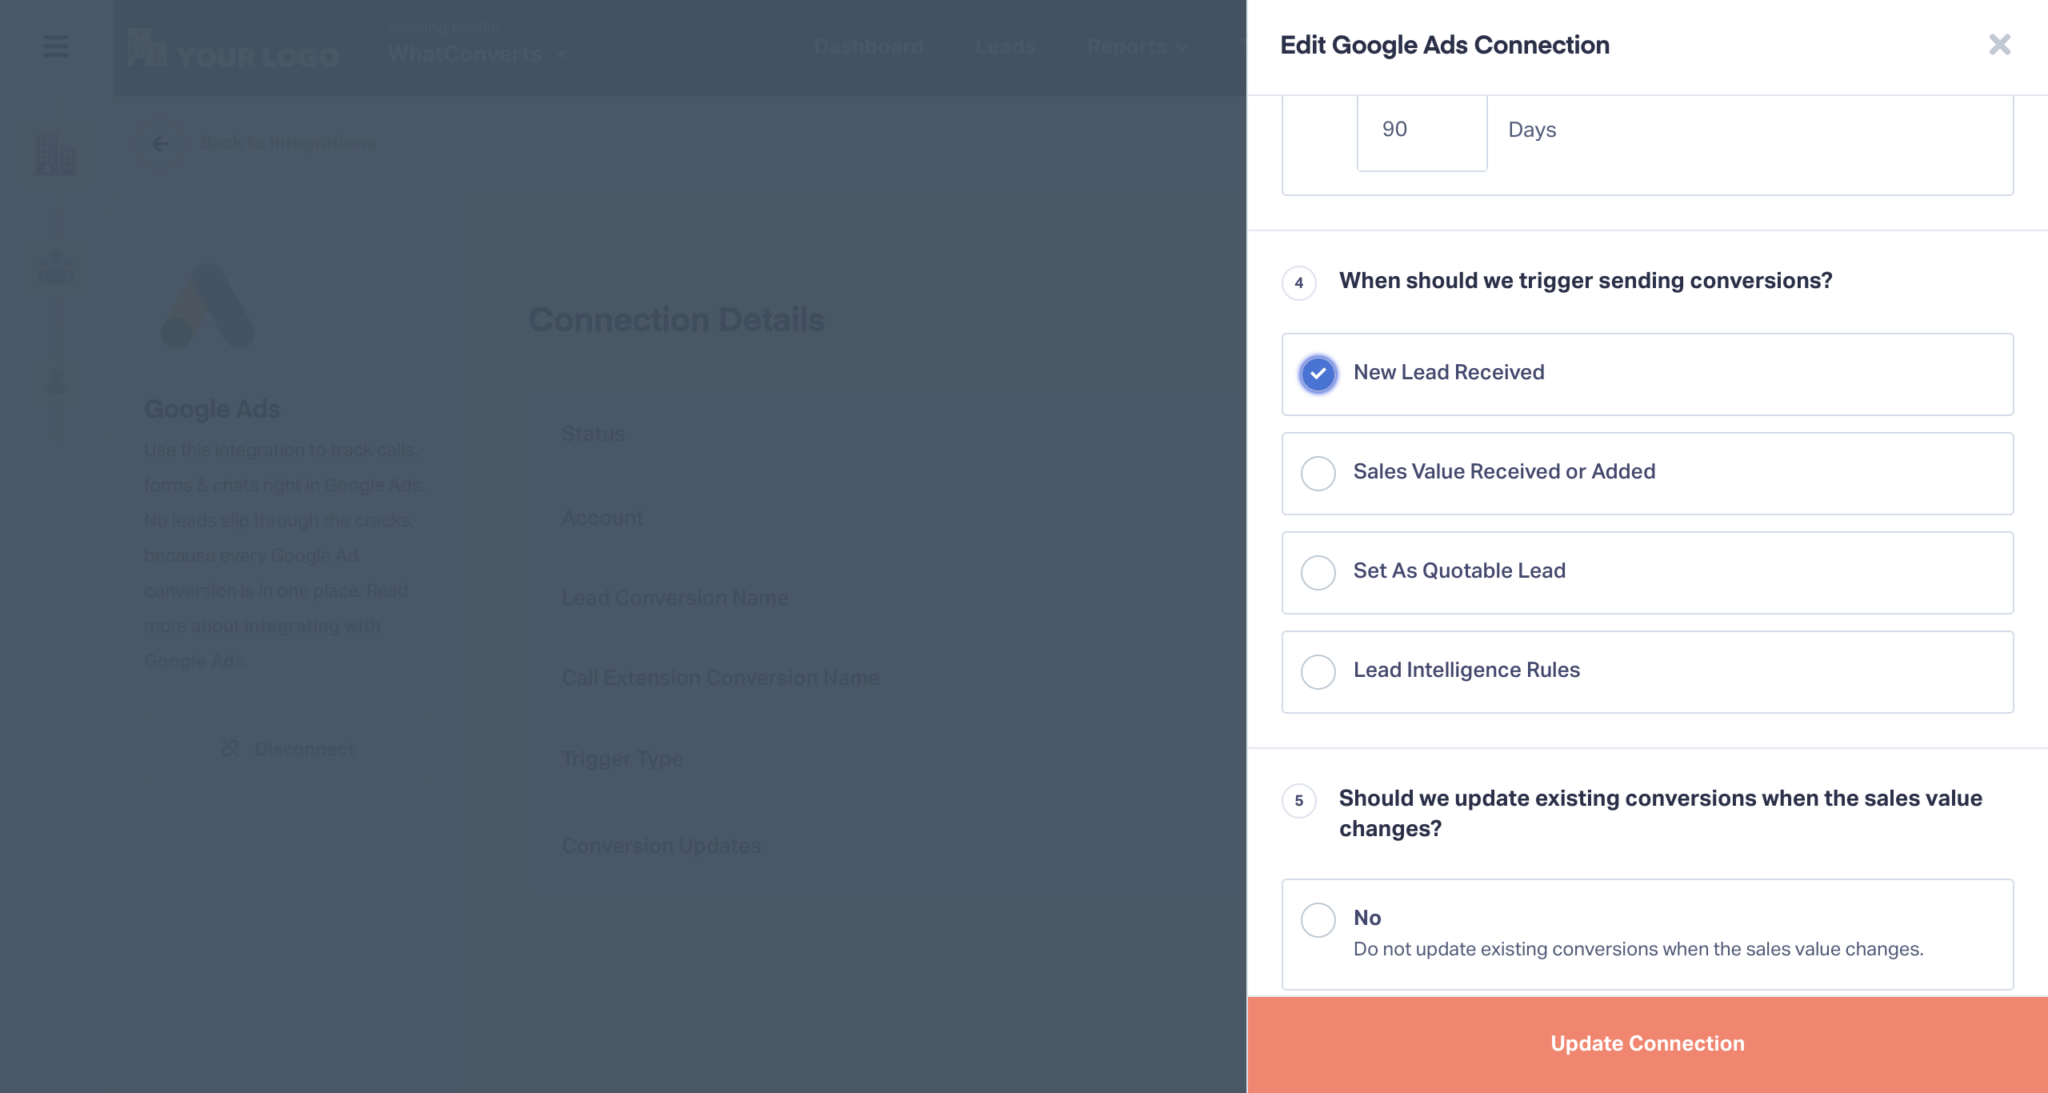Screen dimensions: 2048x1093
Task: Click the Disconnect broken-link icon
Action: 229,748
